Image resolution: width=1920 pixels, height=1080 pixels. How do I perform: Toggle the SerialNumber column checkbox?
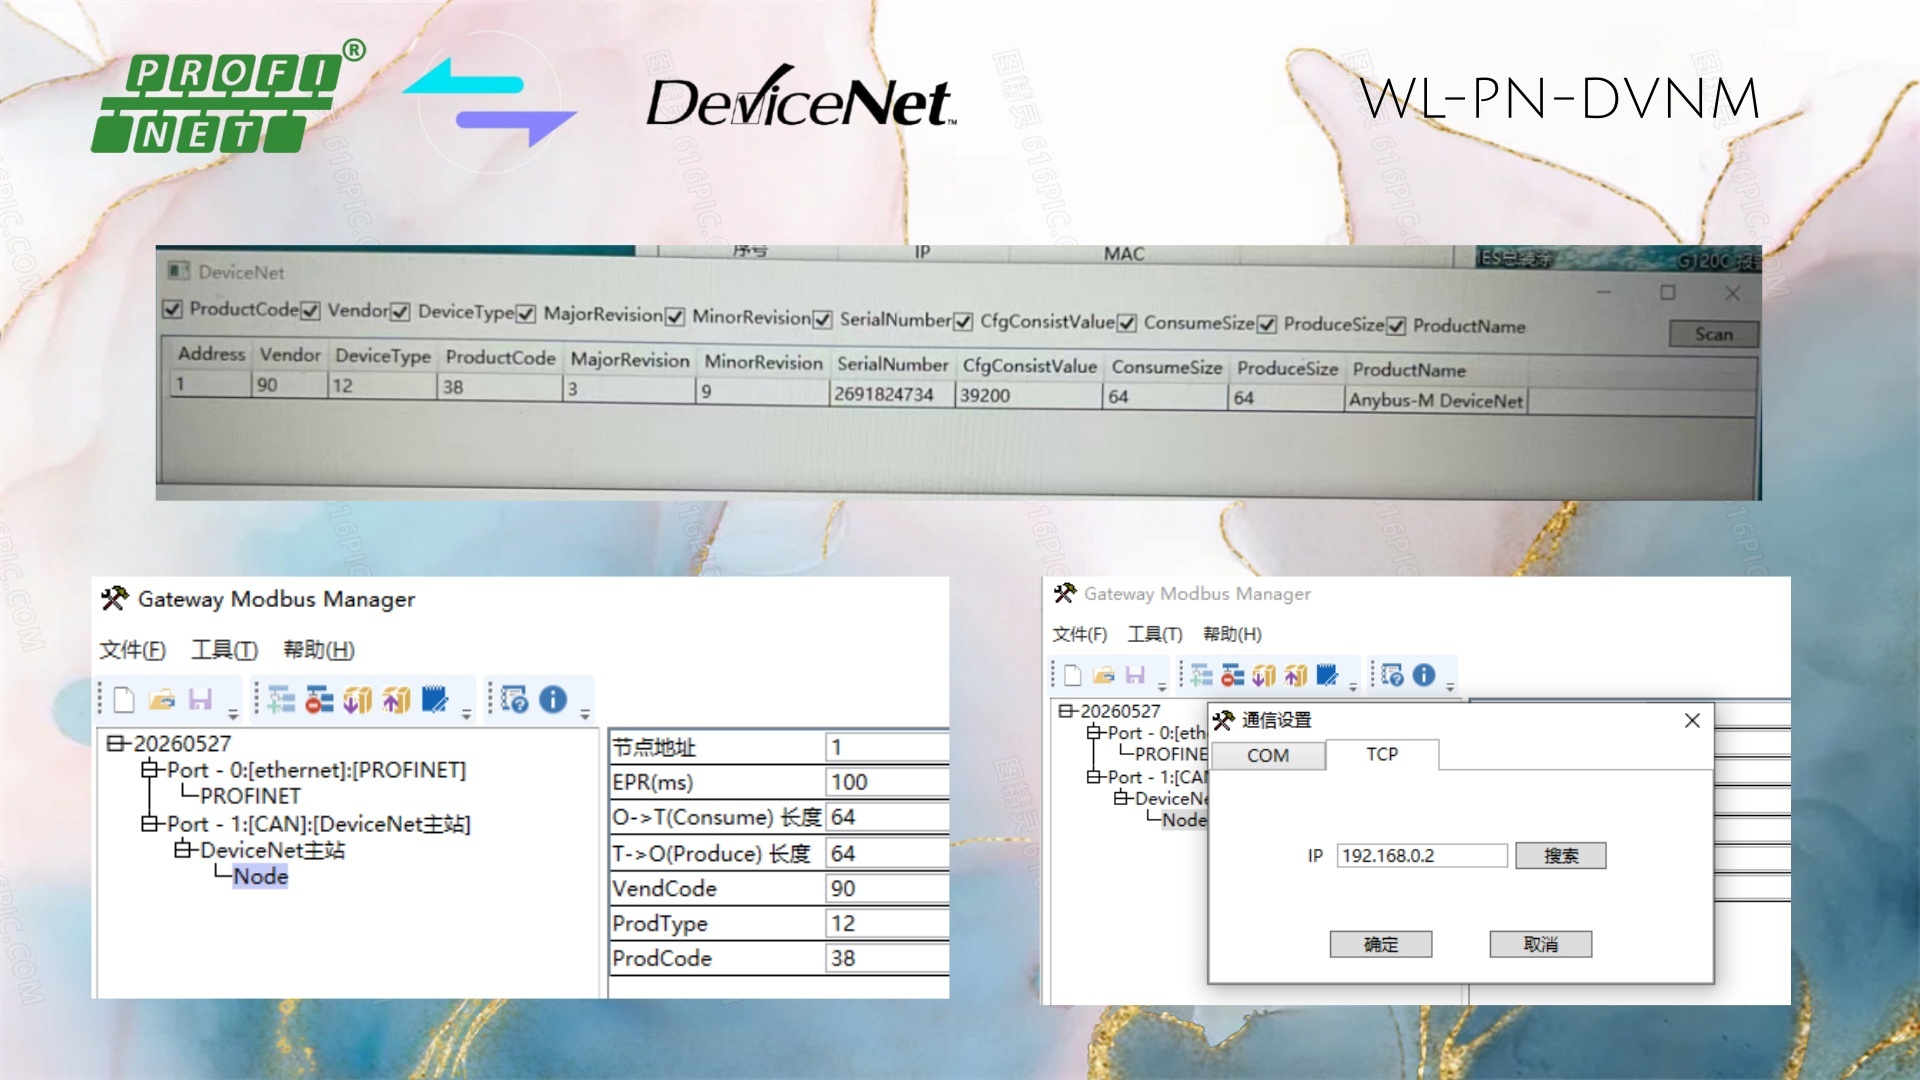823,319
